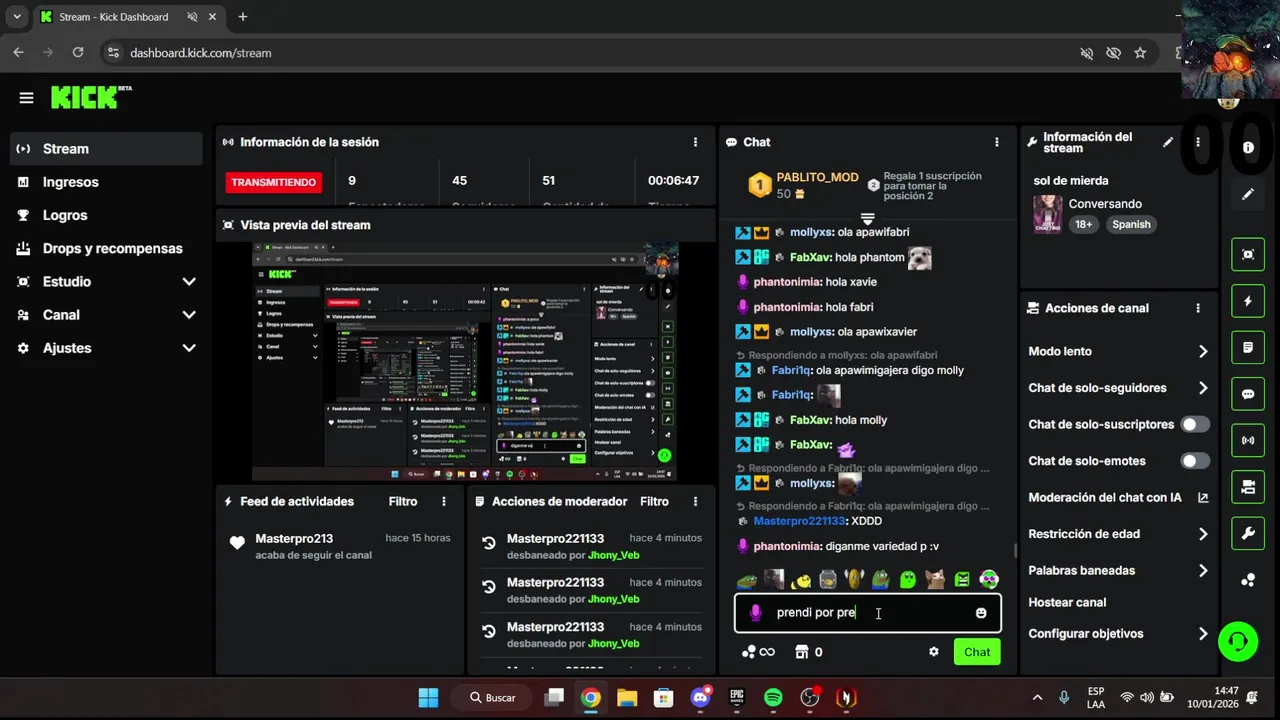
Task: Open Drops y recompensas in the sidebar
Action: coord(106,248)
